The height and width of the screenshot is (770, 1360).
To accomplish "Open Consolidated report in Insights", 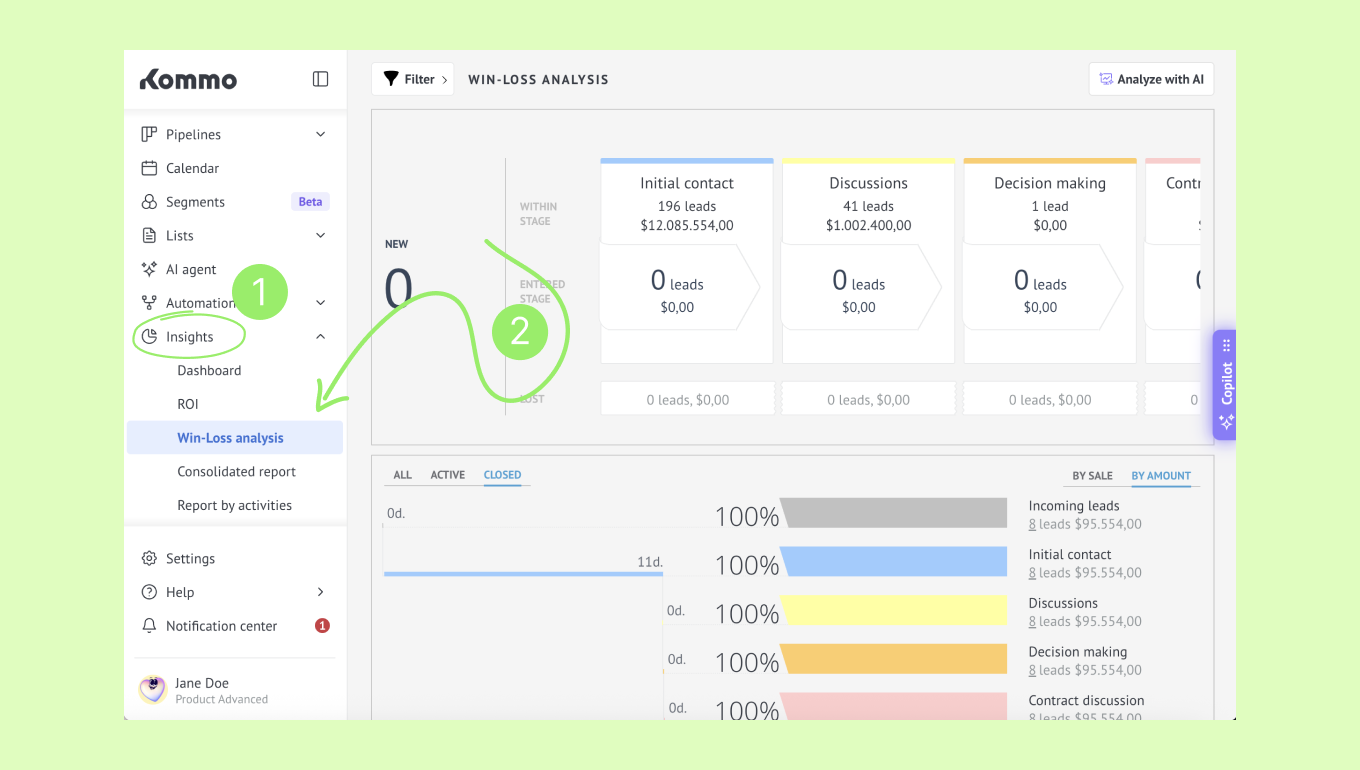I will pos(237,471).
